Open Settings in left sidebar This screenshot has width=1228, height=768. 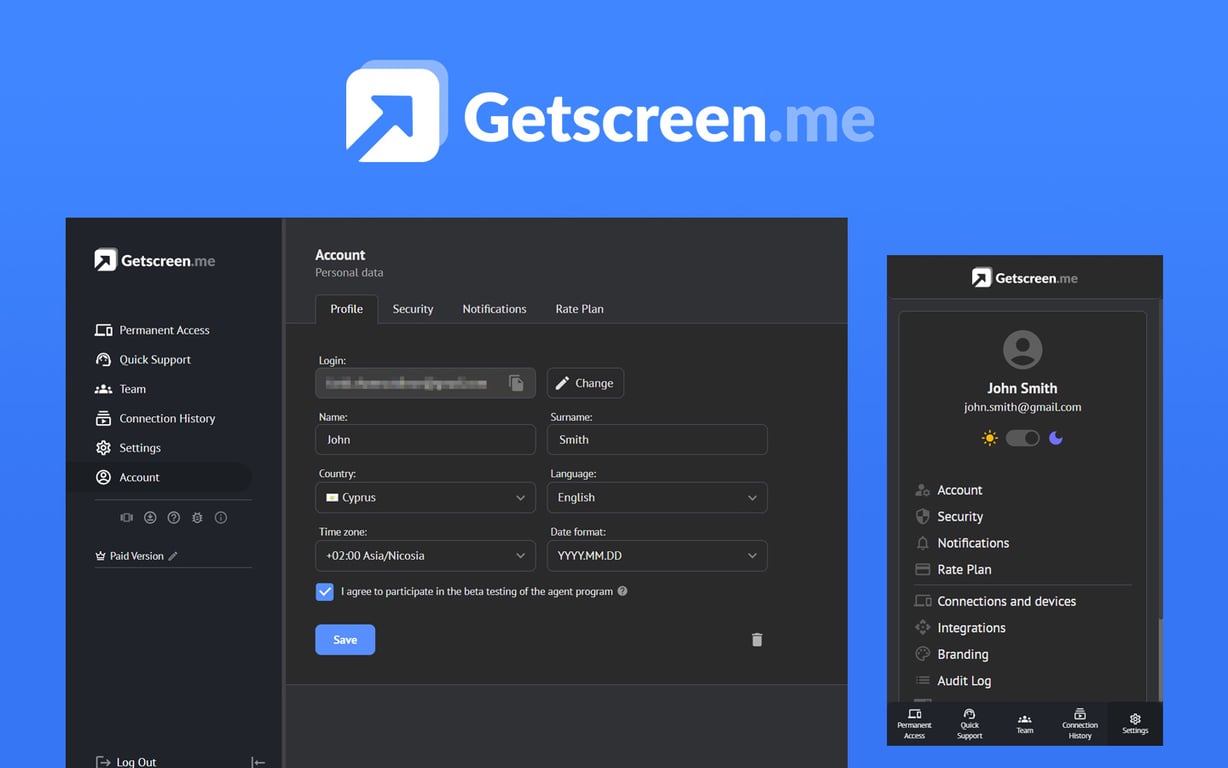[x=128, y=448]
